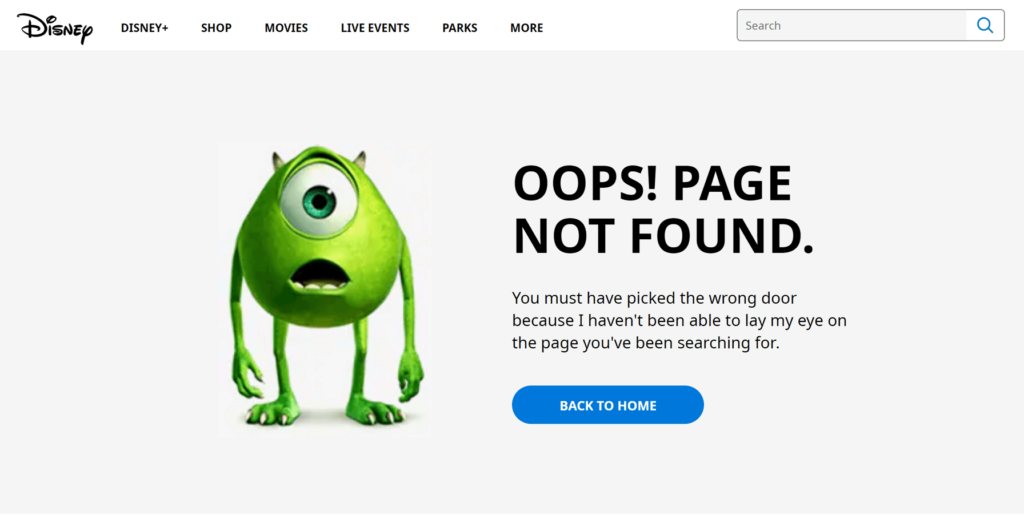The image size is (1024, 523).
Task: Click the magnifying glass search icon
Action: (984, 26)
